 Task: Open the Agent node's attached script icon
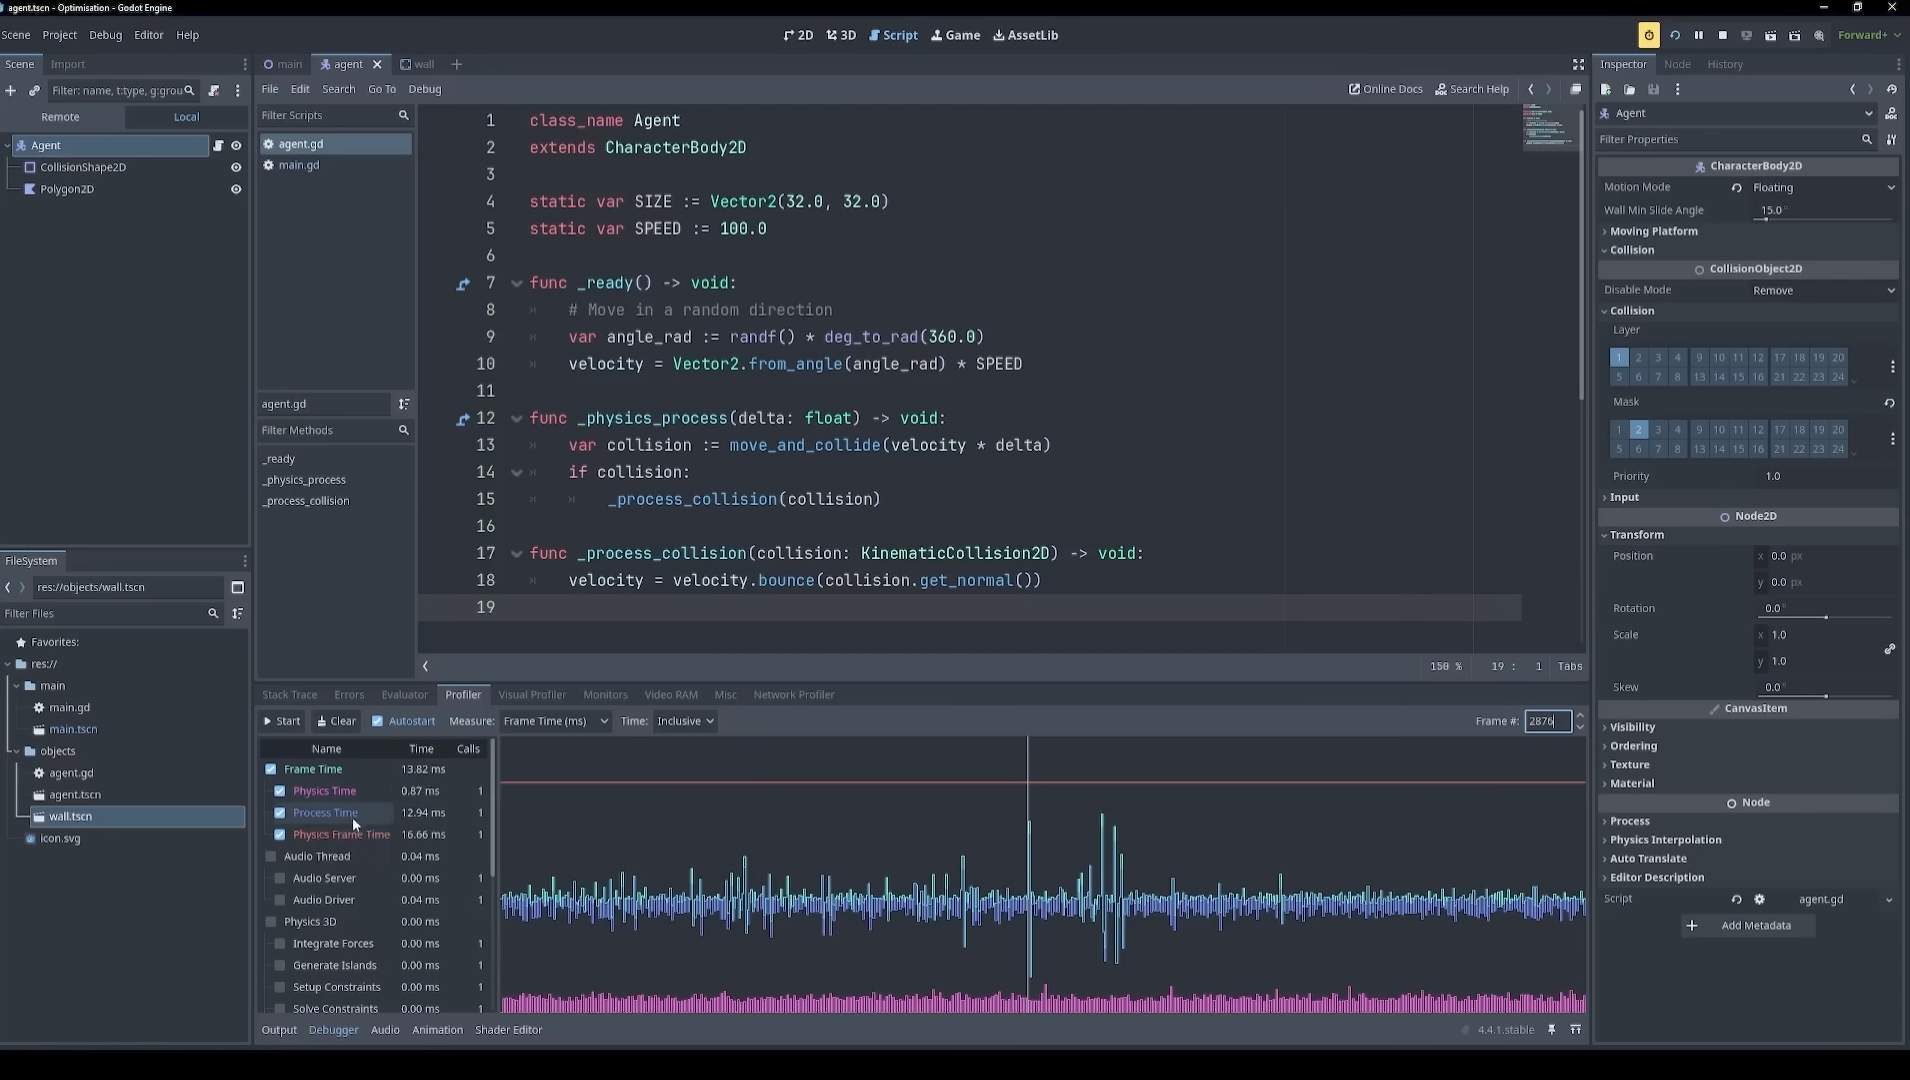[218, 145]
